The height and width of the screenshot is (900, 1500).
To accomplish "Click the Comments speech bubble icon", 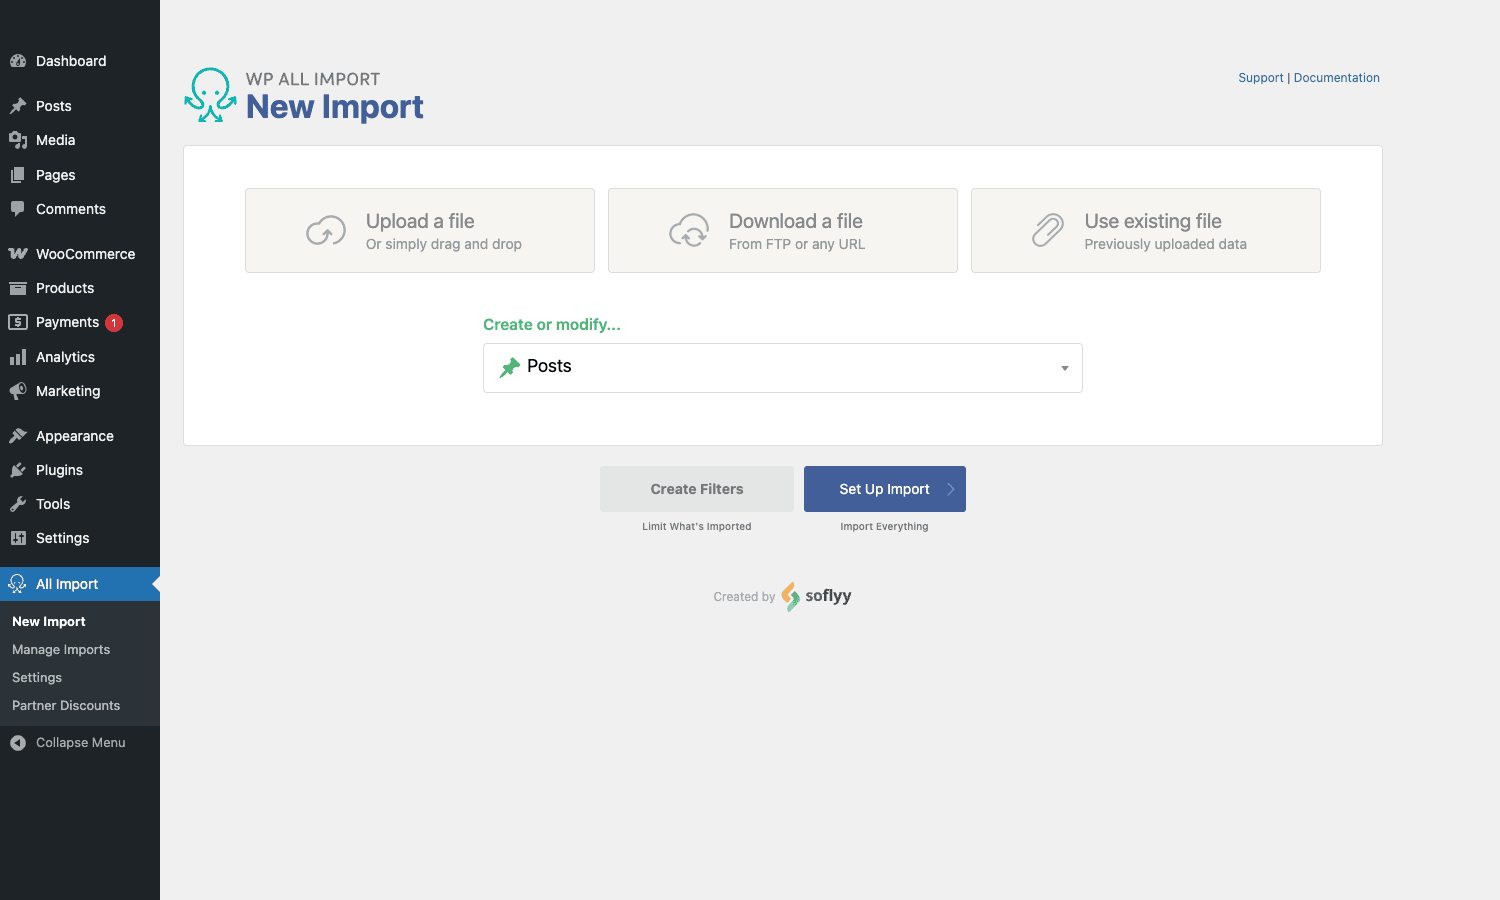I will click(18, 209).
